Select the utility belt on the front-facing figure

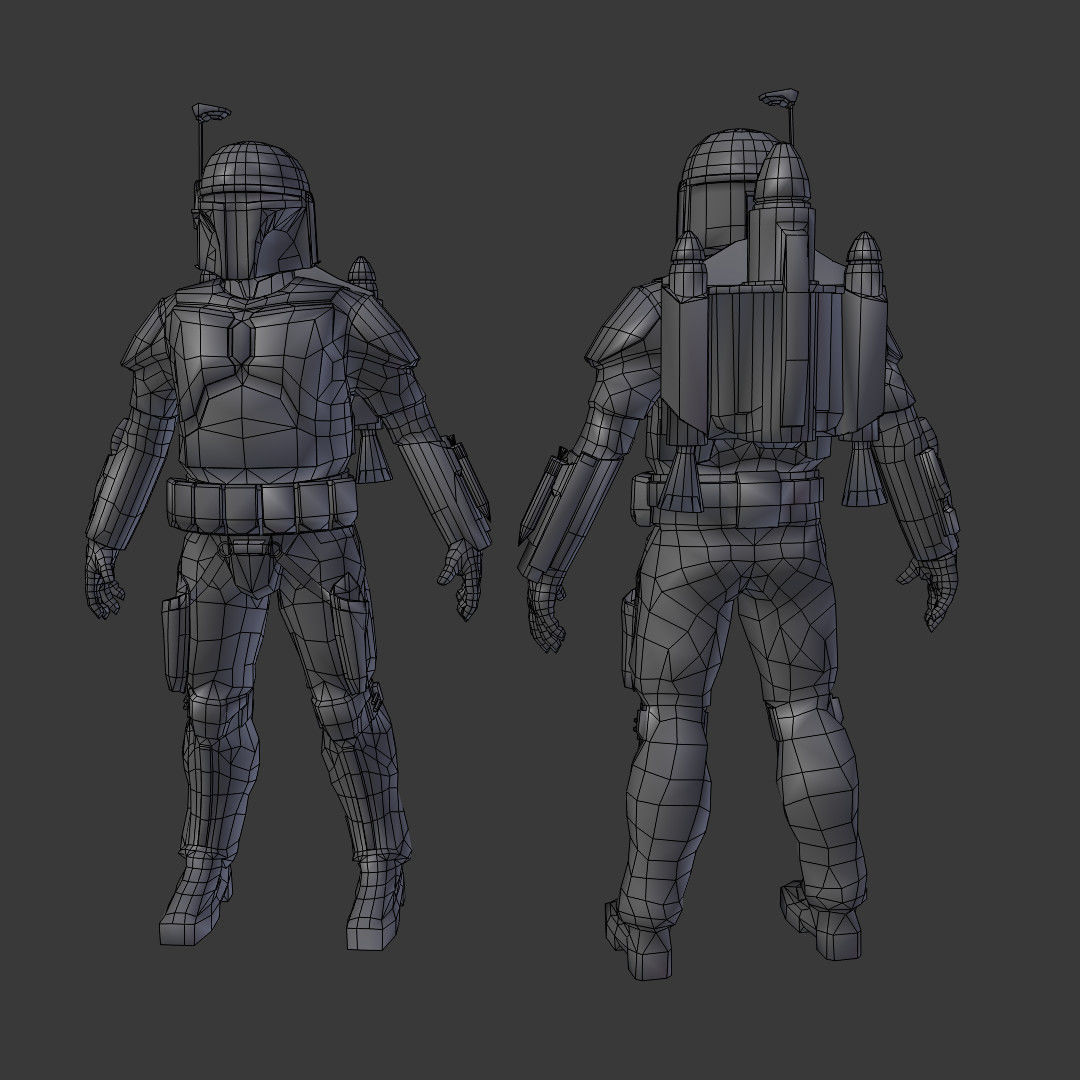click(x=262, y=506)
